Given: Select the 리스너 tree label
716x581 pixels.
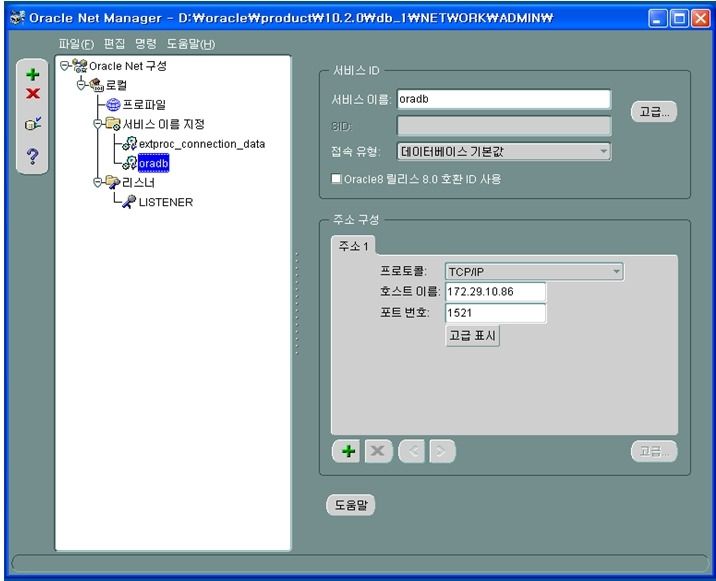Looking at the screenshot, I should click(138, 183).
